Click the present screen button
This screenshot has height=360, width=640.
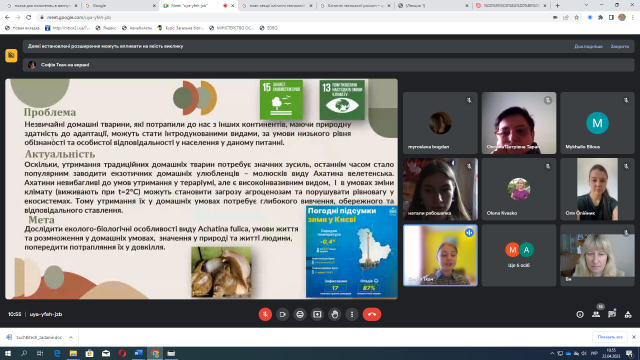(317, 314)
